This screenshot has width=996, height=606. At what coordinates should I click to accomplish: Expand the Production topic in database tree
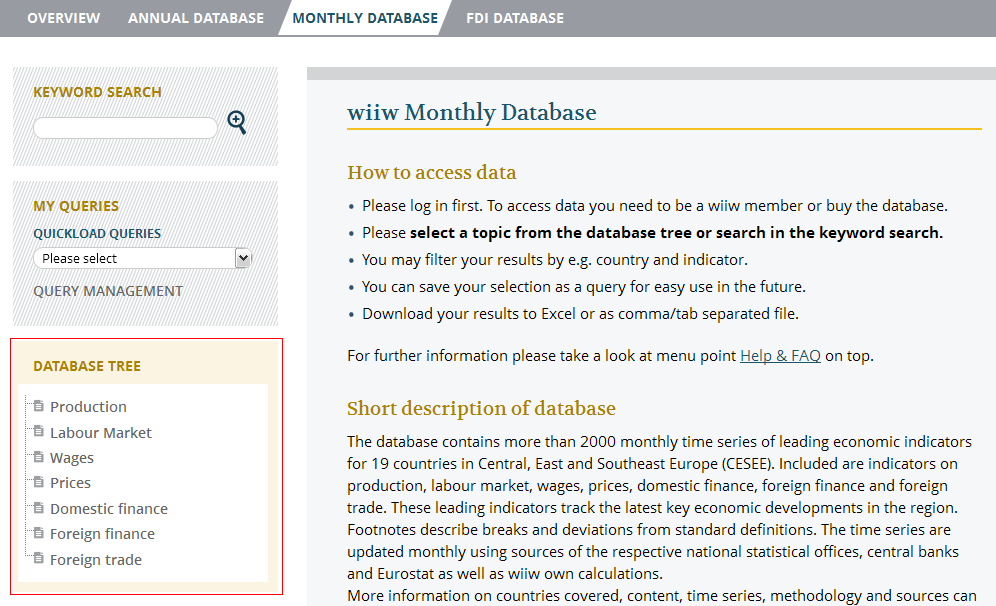pyautogui.click(x=88, y=407)
